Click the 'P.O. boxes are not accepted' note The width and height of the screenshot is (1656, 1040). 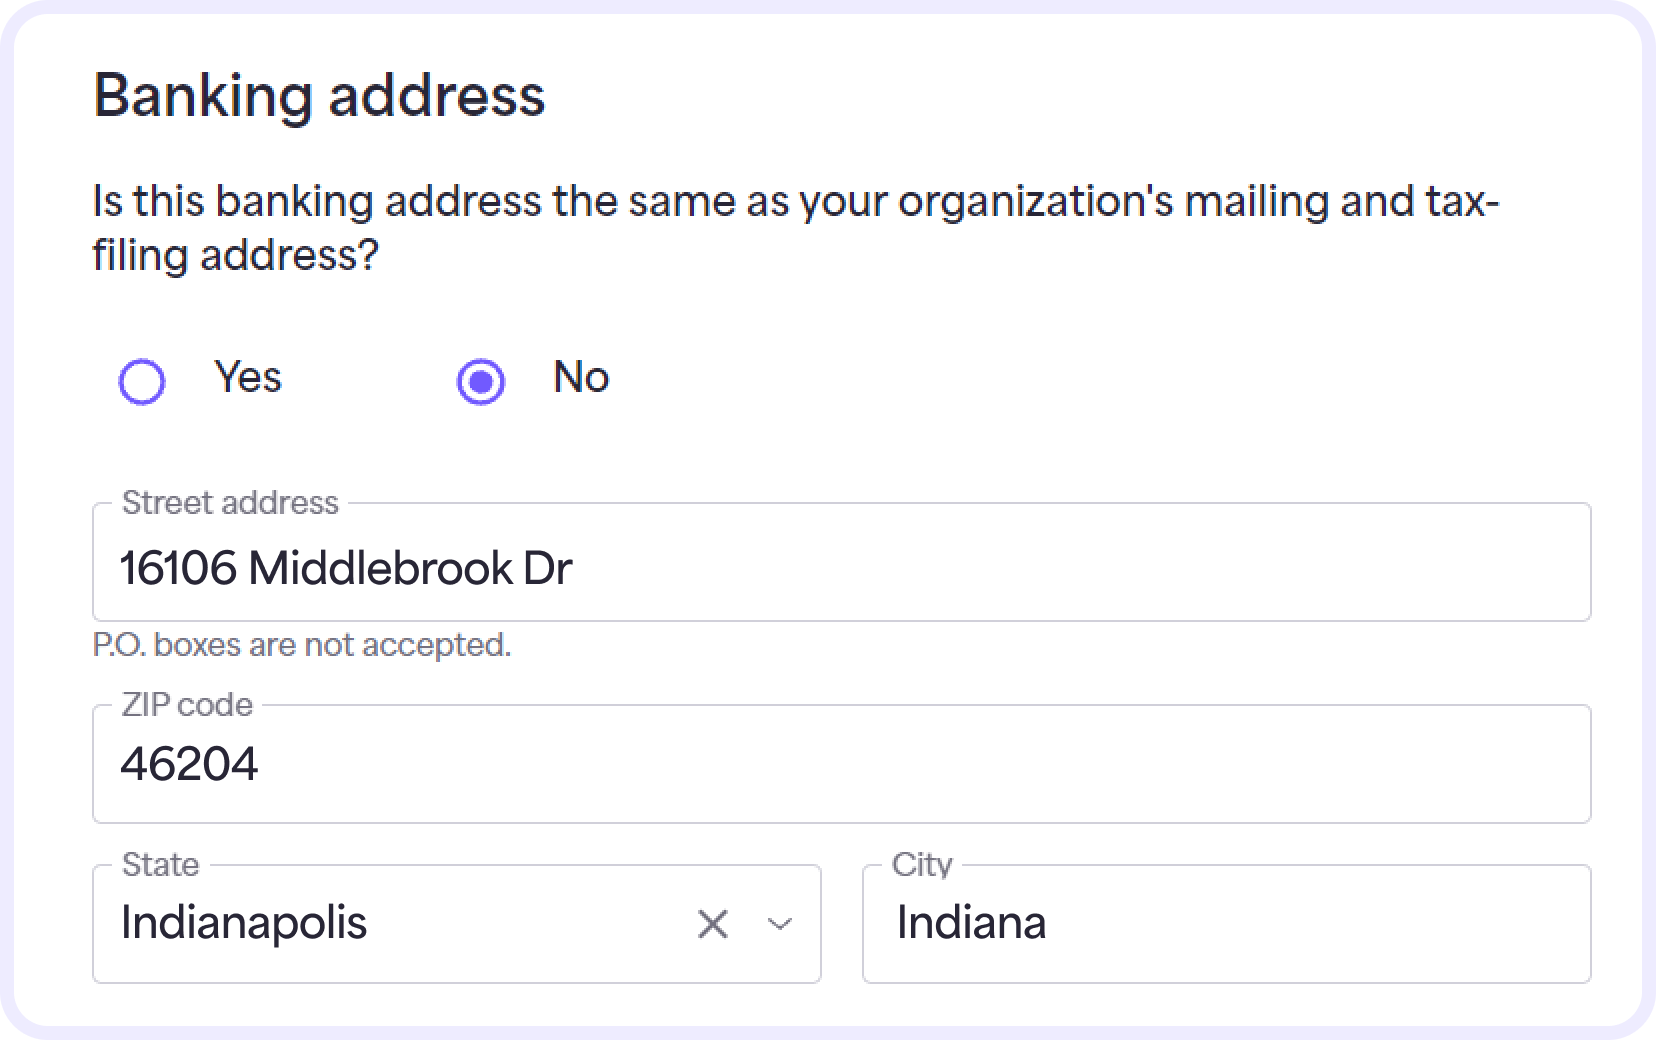click(300, 645)
